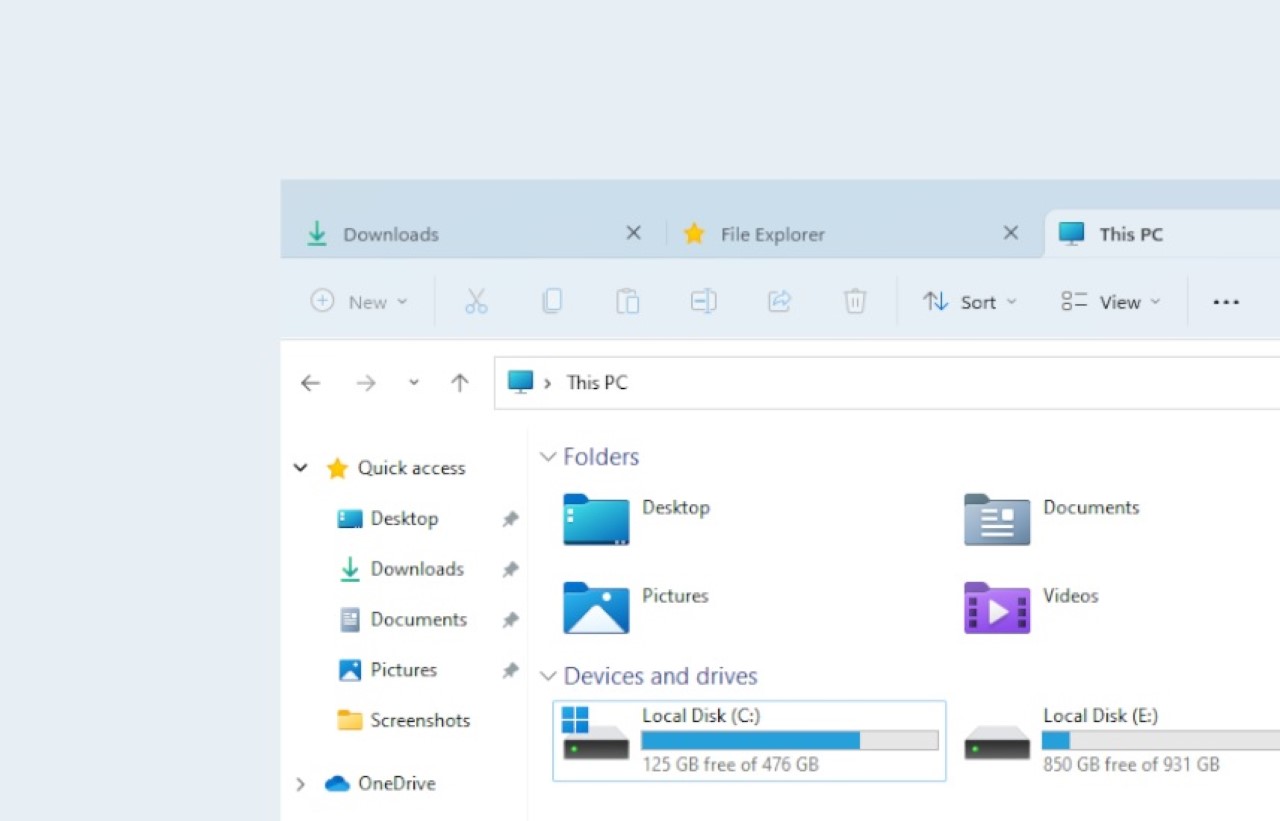Image resolution: width=1280 pixels, height=821 pixels.
Task: Go back with the left arrow
Action: coord(311,383)
